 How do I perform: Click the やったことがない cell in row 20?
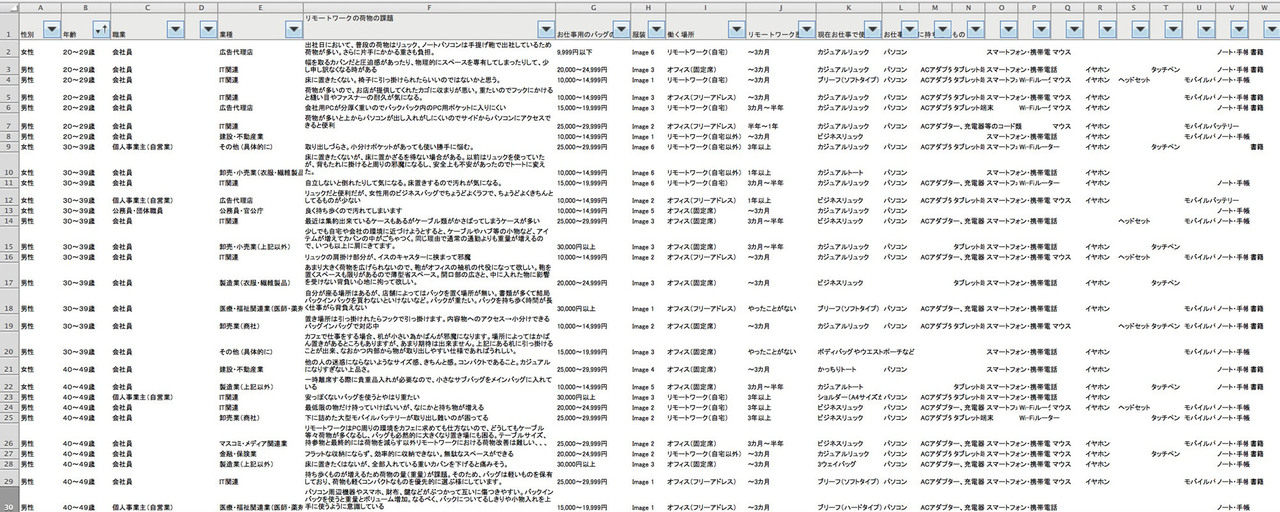(772, 352)
